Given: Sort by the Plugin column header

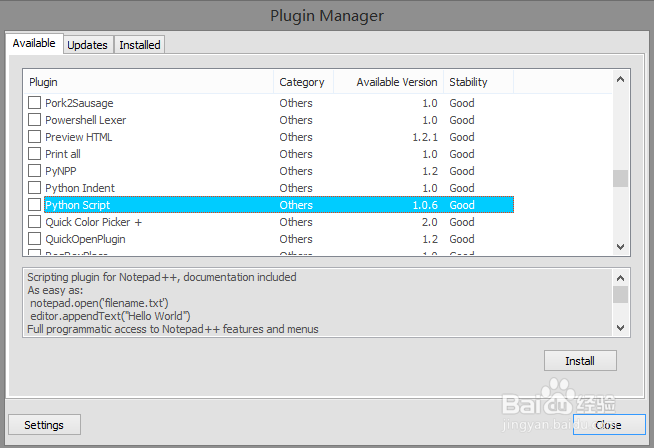Looking at the screenshot, I should pos(148,82).
